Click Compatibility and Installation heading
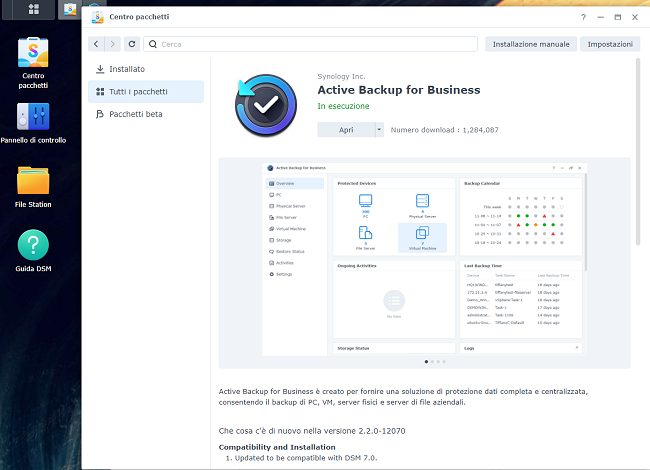650x470 pixels. pyautogui.click(x=277, y=447)
